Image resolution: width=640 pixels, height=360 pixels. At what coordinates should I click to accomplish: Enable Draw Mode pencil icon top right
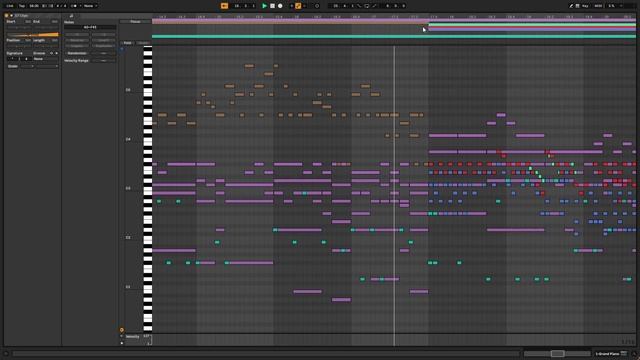coord(571,6)
